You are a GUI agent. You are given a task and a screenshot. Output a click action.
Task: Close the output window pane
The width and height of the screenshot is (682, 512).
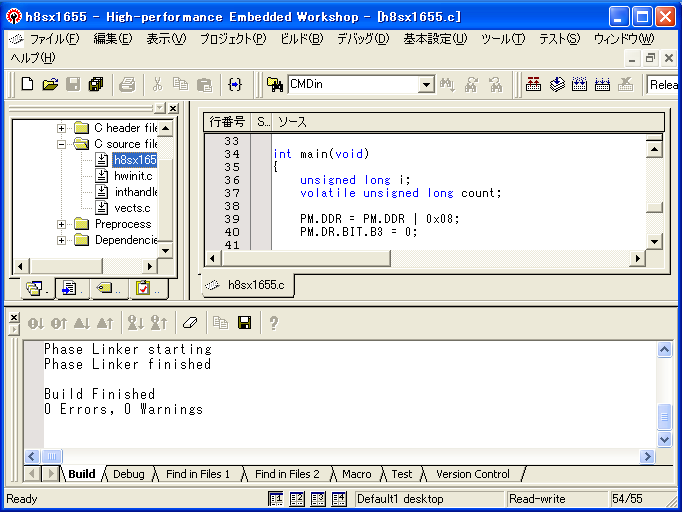tap(14, 318)
